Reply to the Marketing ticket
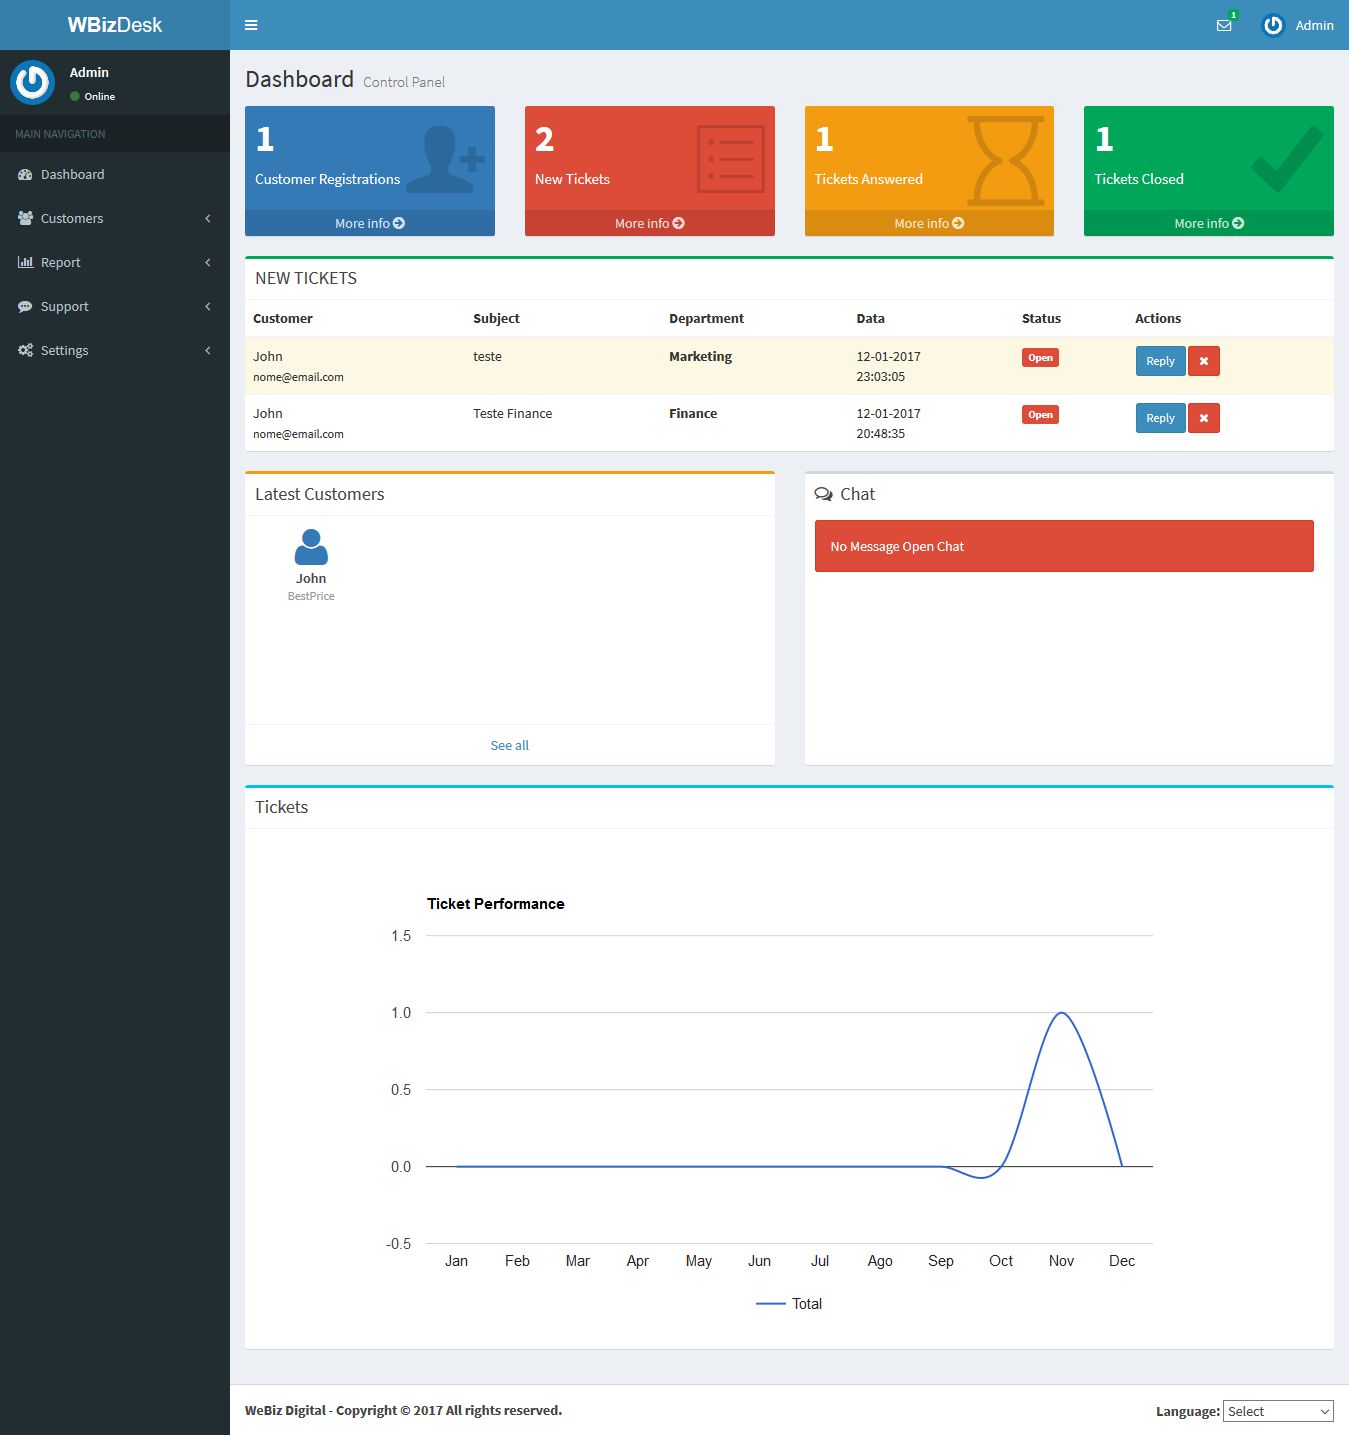Image resolution: width=1349 pixels, height=1435 pixels. [x=1160, y=361]
